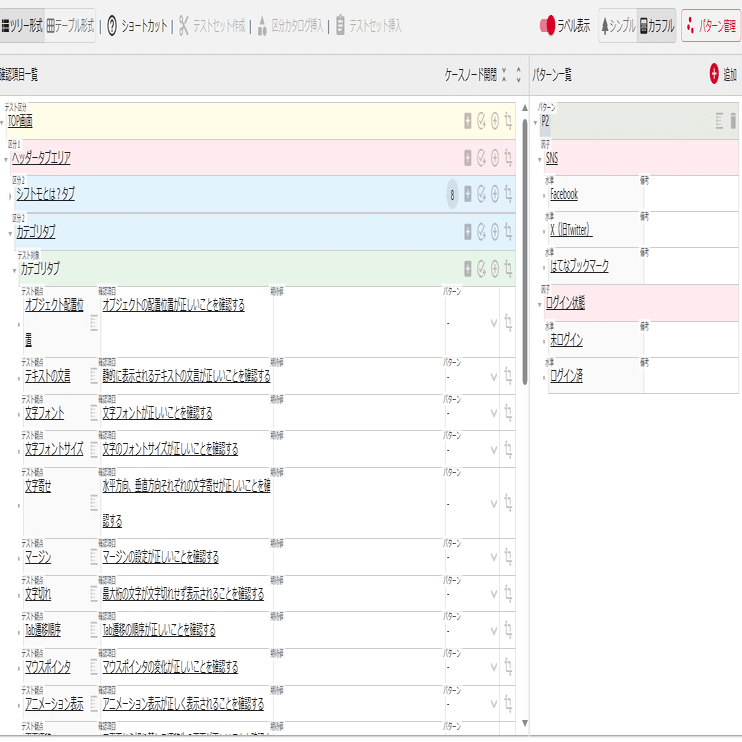Click check-plus icon on シフトモとは?タブ row
742x742 pixels.
pos(481,194)
